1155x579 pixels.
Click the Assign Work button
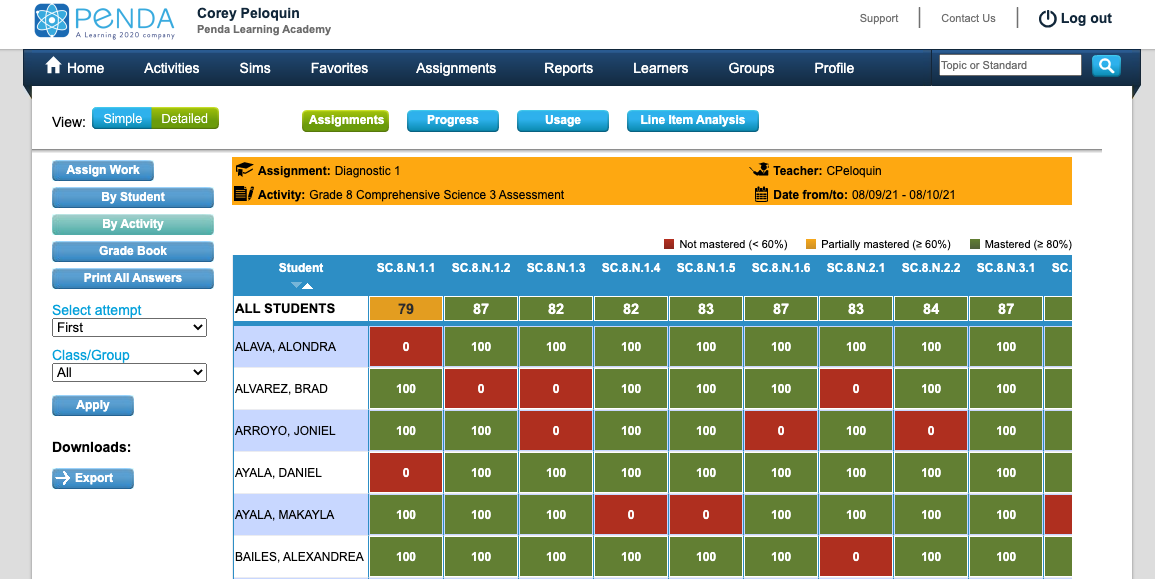[103, 170]
